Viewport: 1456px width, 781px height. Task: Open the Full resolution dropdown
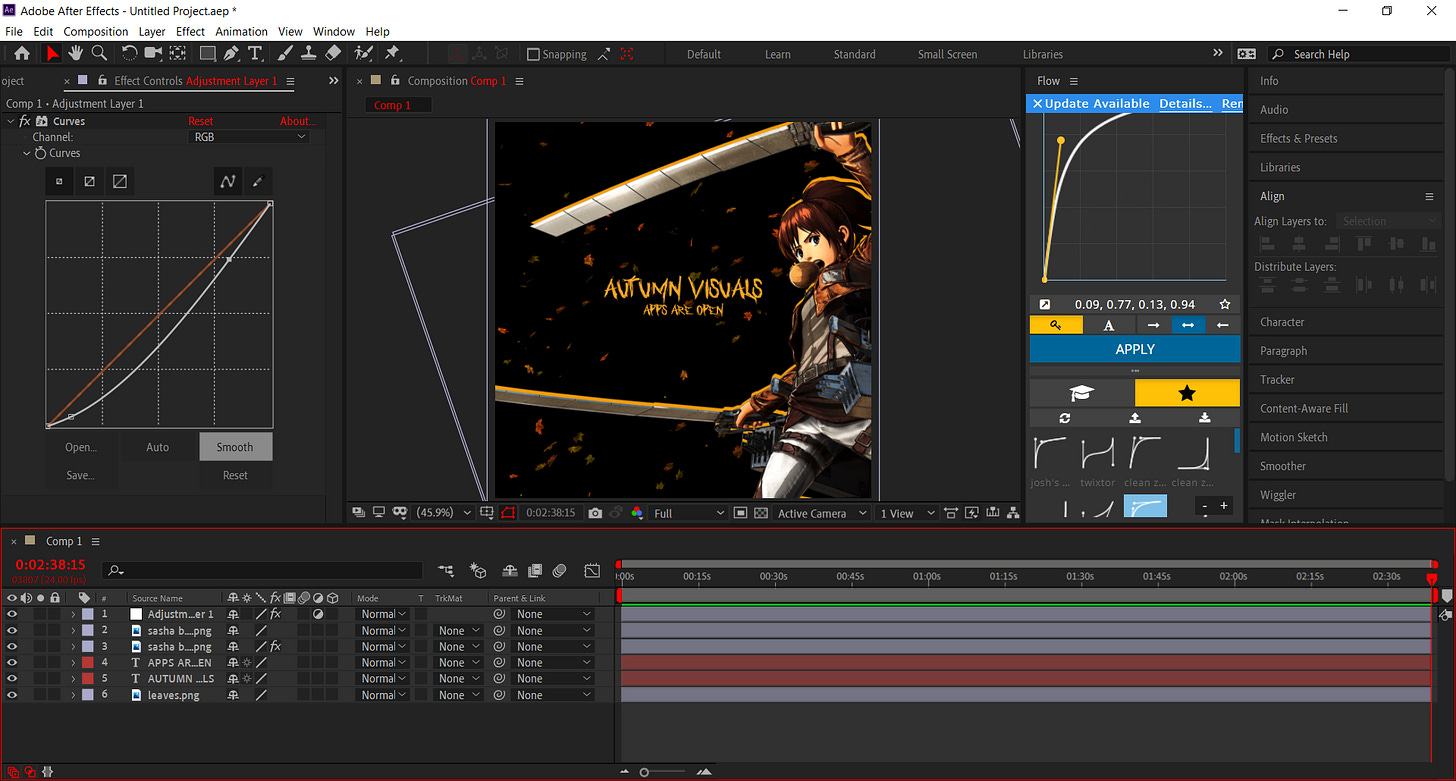[x=688, y=513]
